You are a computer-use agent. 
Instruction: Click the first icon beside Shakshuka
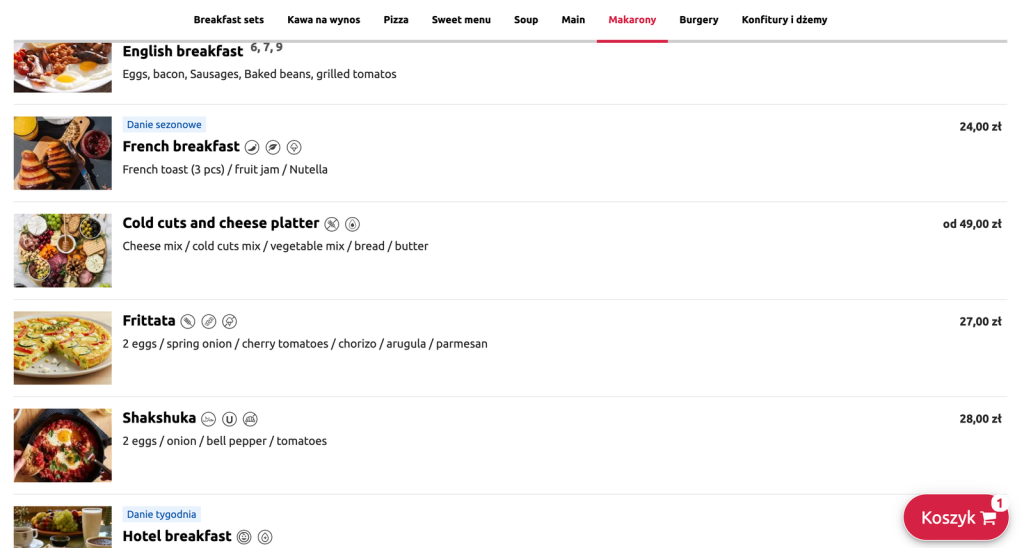pyautogui.click(x=208, y=419)
